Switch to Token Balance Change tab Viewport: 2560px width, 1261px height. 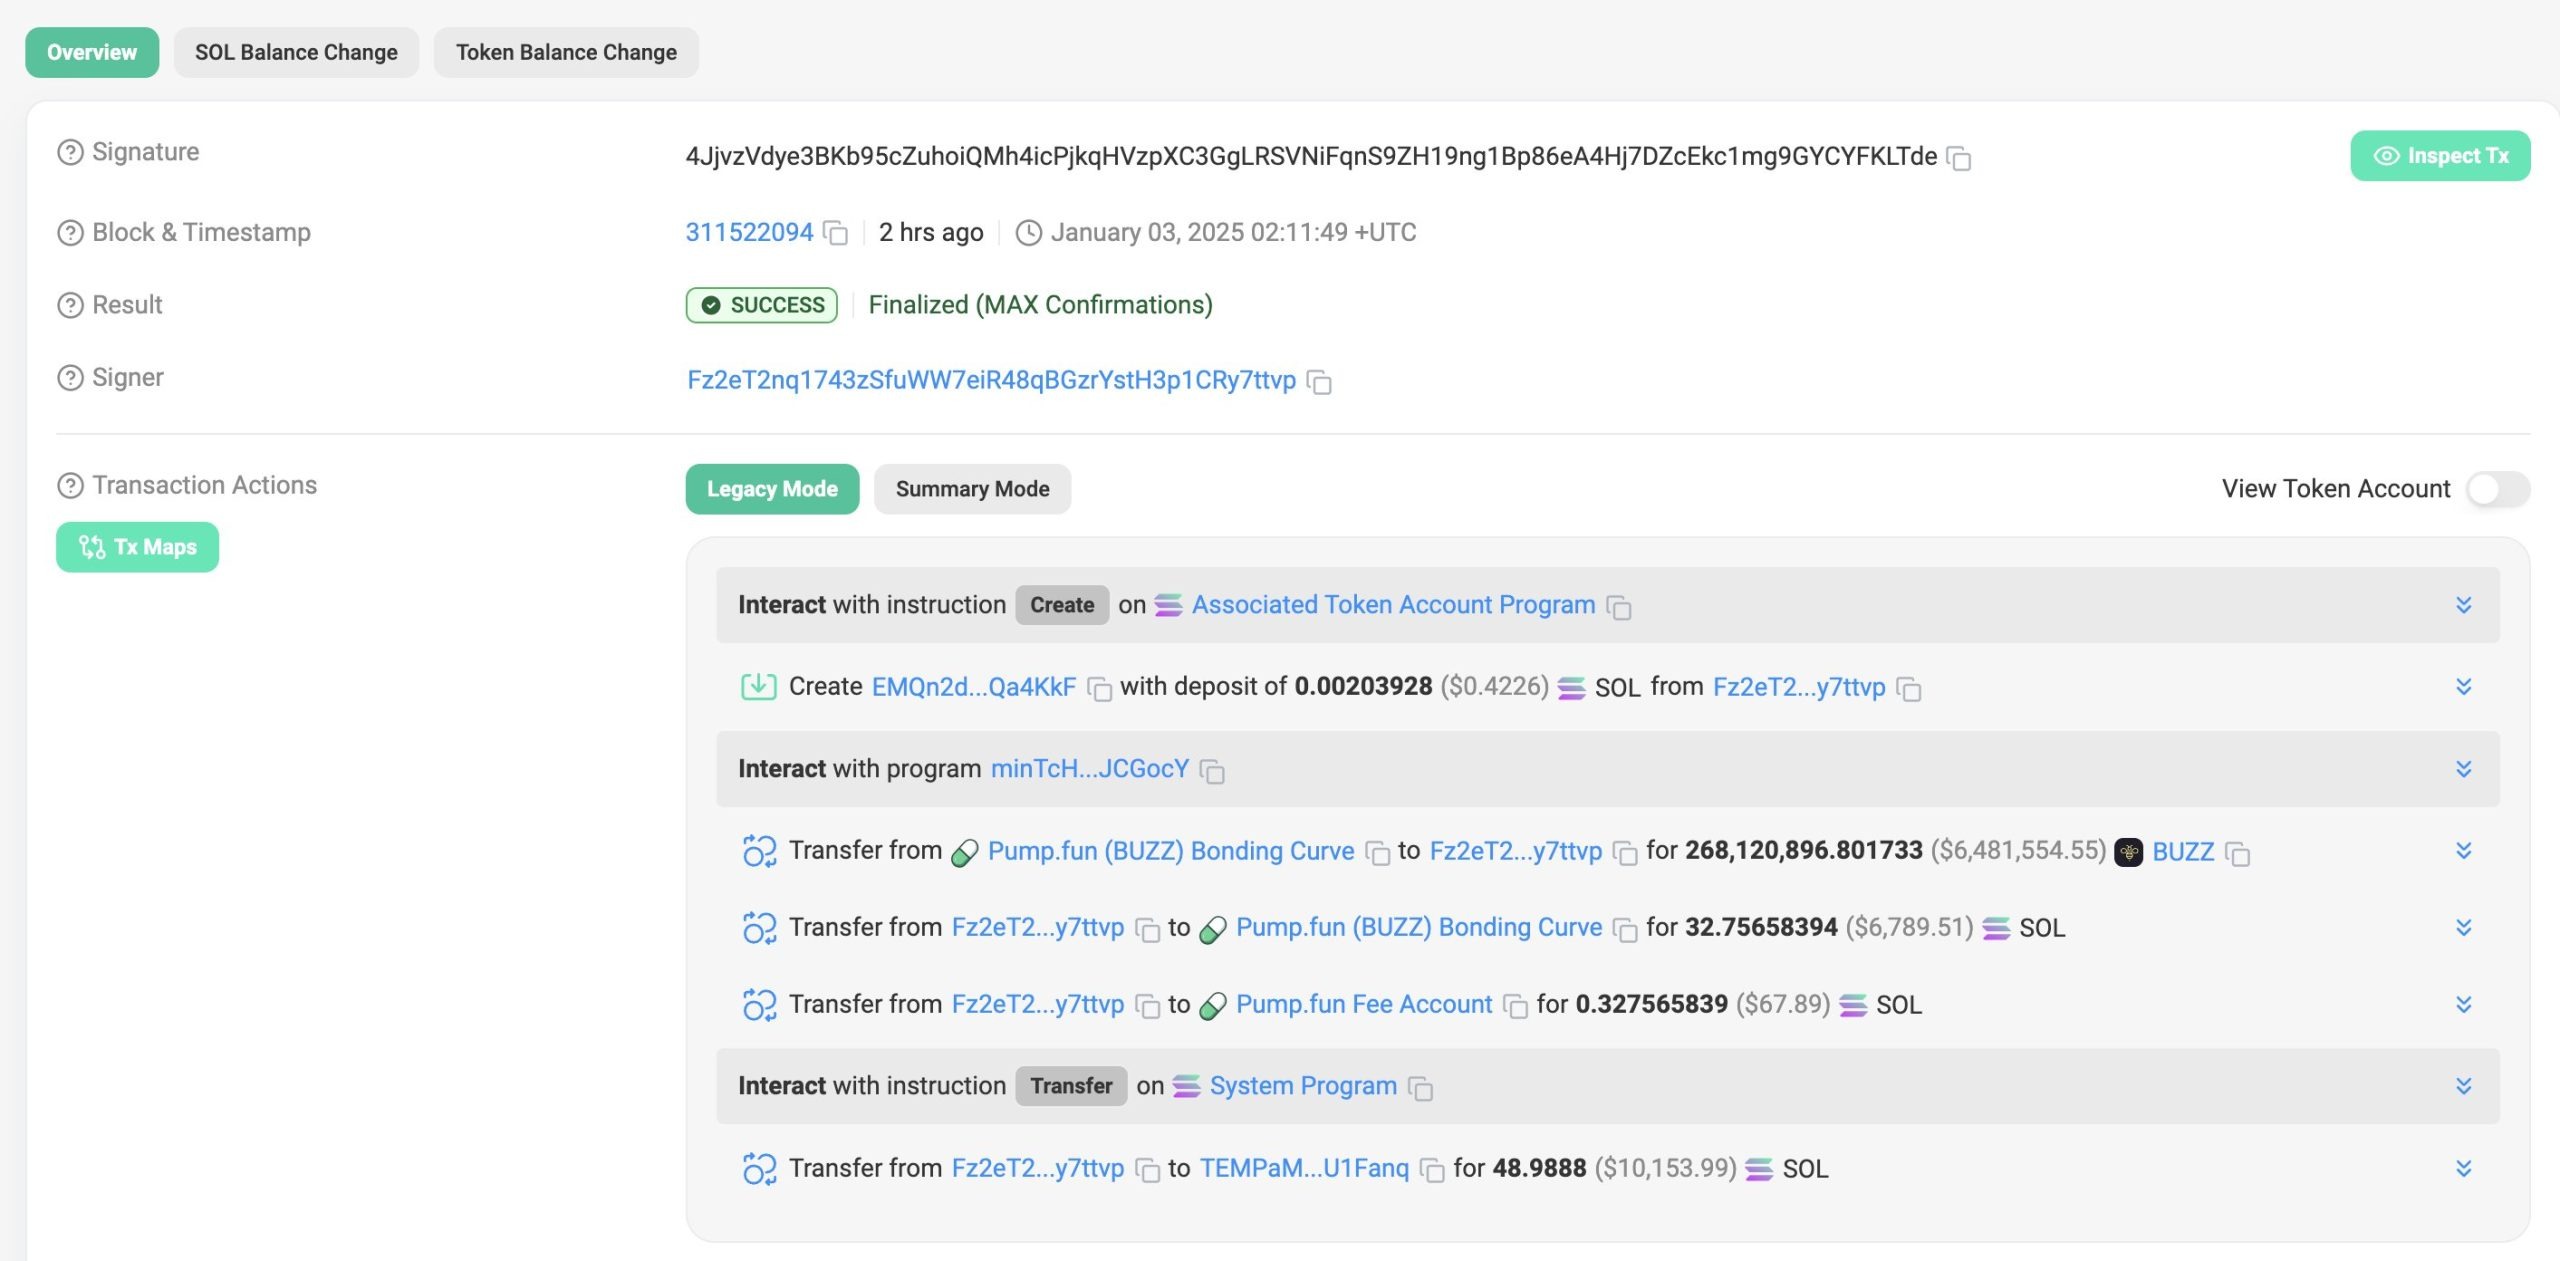[x=565, y=51]
